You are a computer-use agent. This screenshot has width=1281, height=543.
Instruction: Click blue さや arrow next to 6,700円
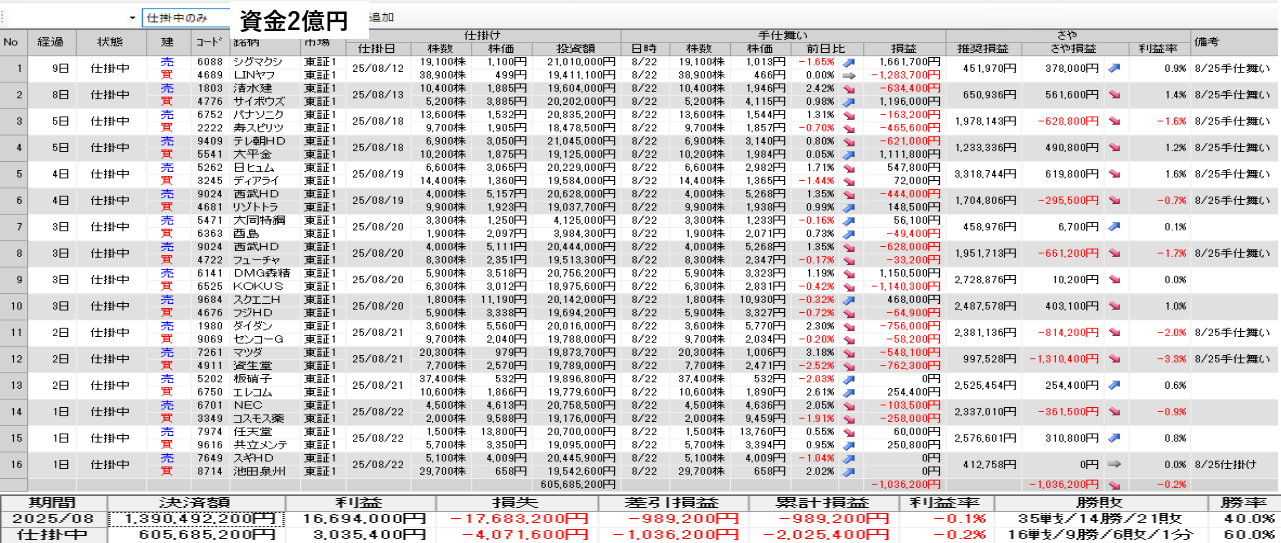point(1113,226)
